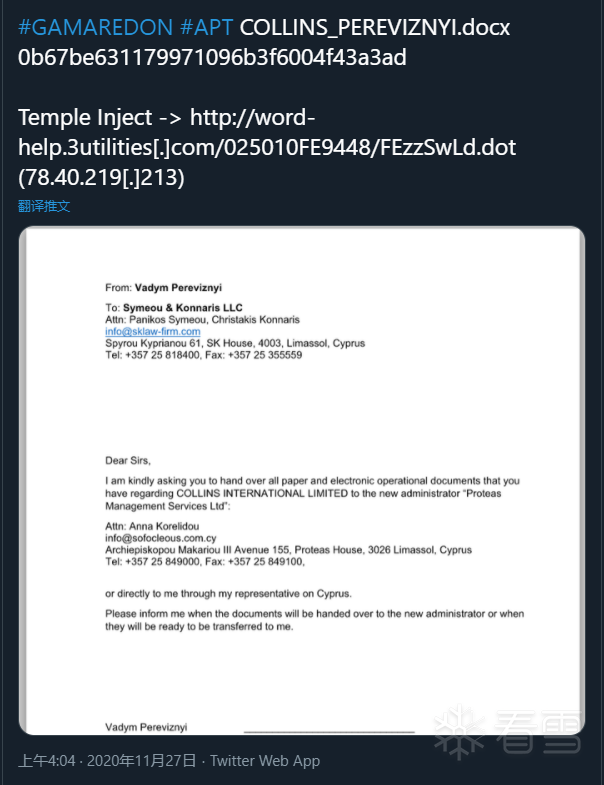Click the signature line beside Vadym Pereviznyi
The height and width of the screenshot is (785, 604).
(x=328, y=730)
